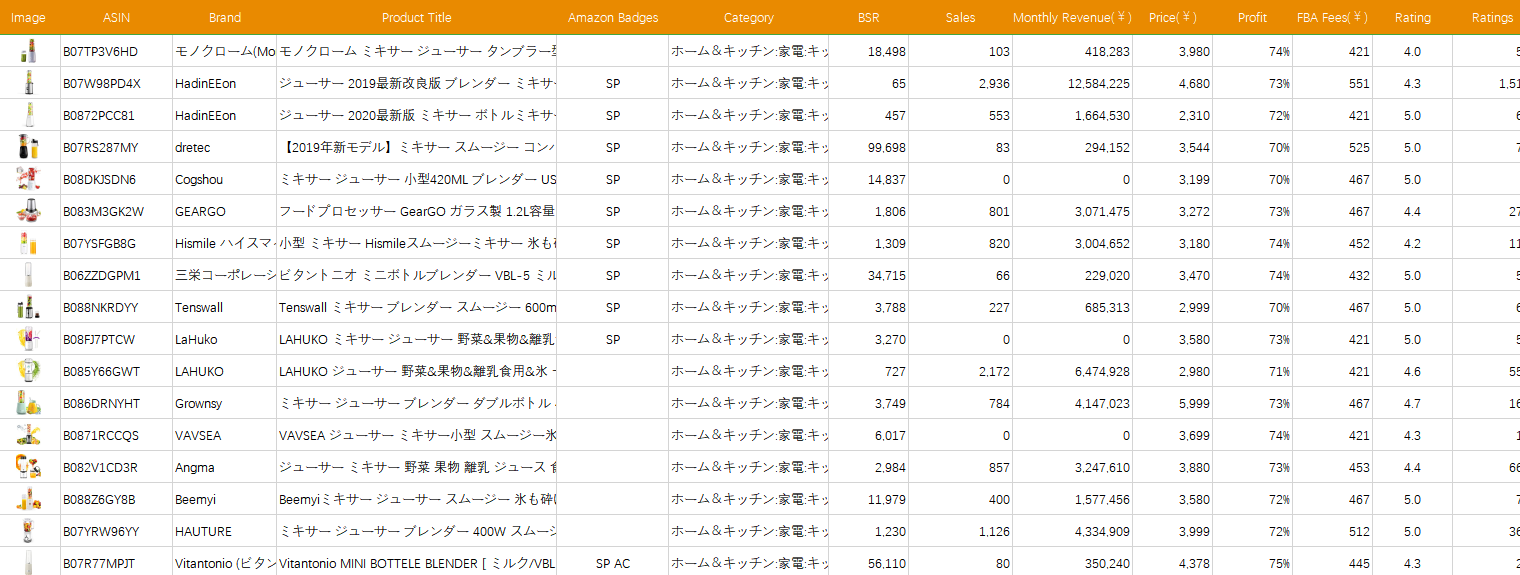Screen dimensions: 1520x575
Task: Open product thumbnail for ASIN B07W98PD4X
Action: 27,83
